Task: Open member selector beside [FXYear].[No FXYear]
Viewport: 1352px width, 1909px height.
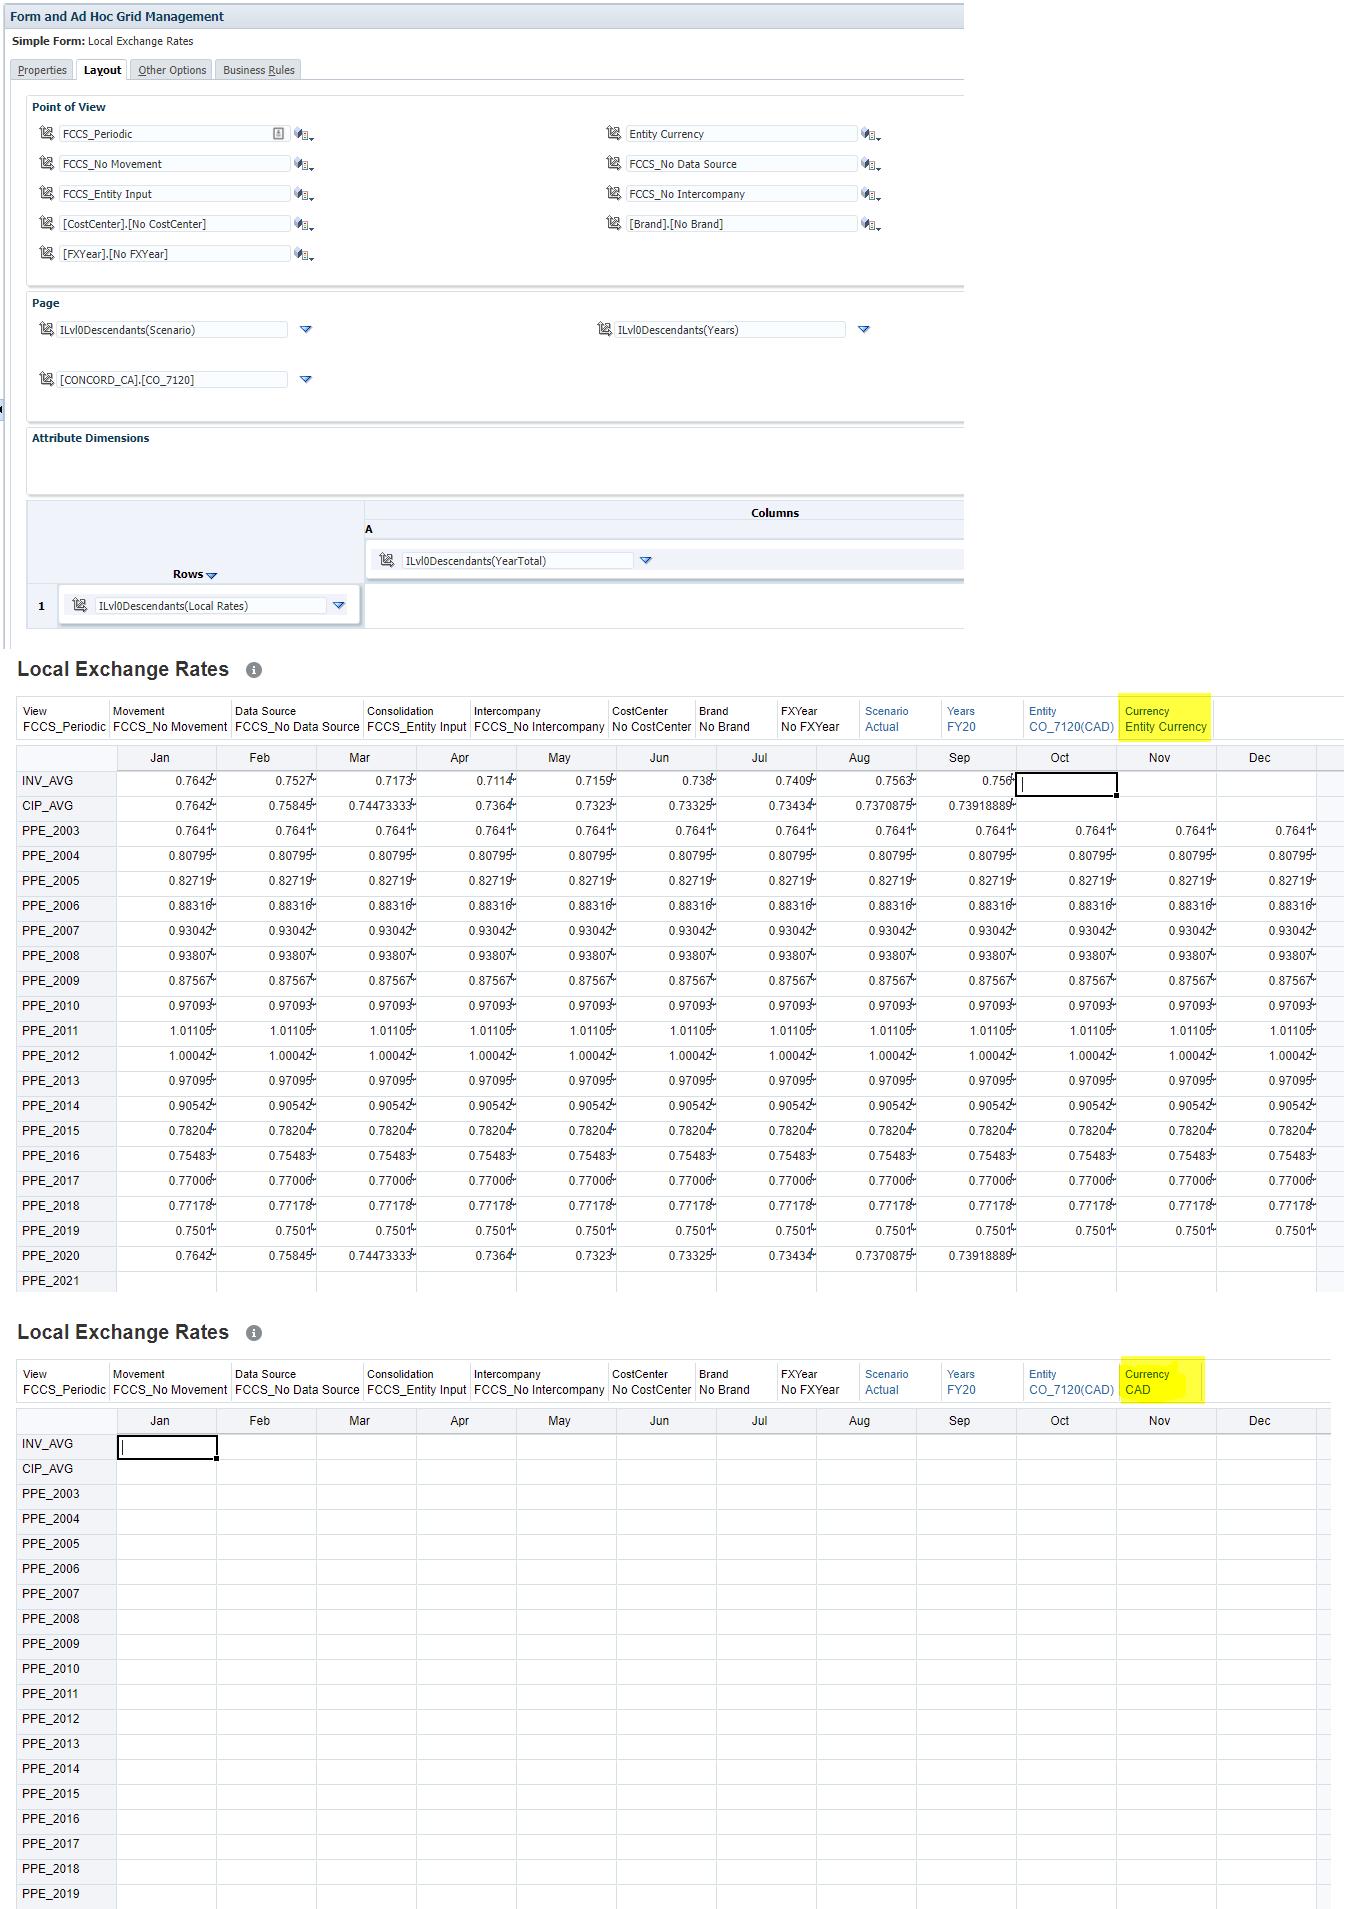Action: [304, 255]
